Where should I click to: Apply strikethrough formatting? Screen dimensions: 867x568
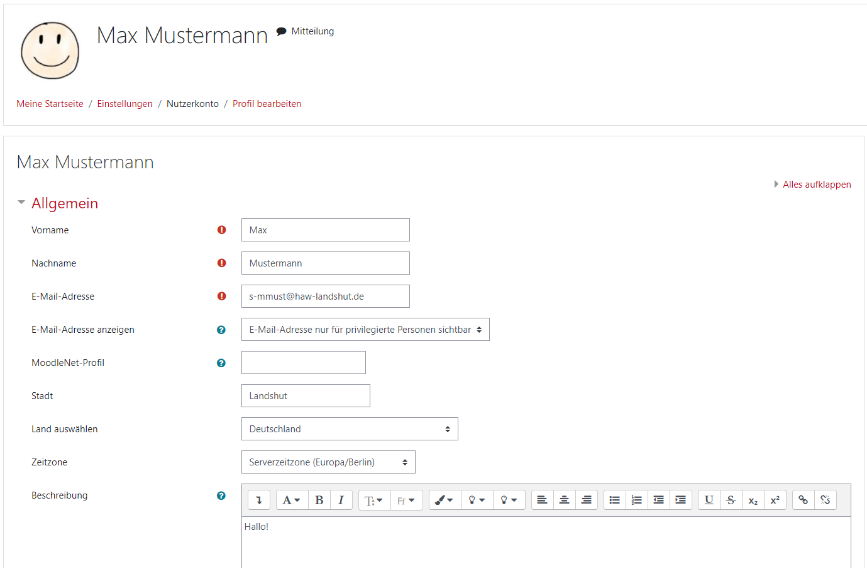(x=731, y=500)
